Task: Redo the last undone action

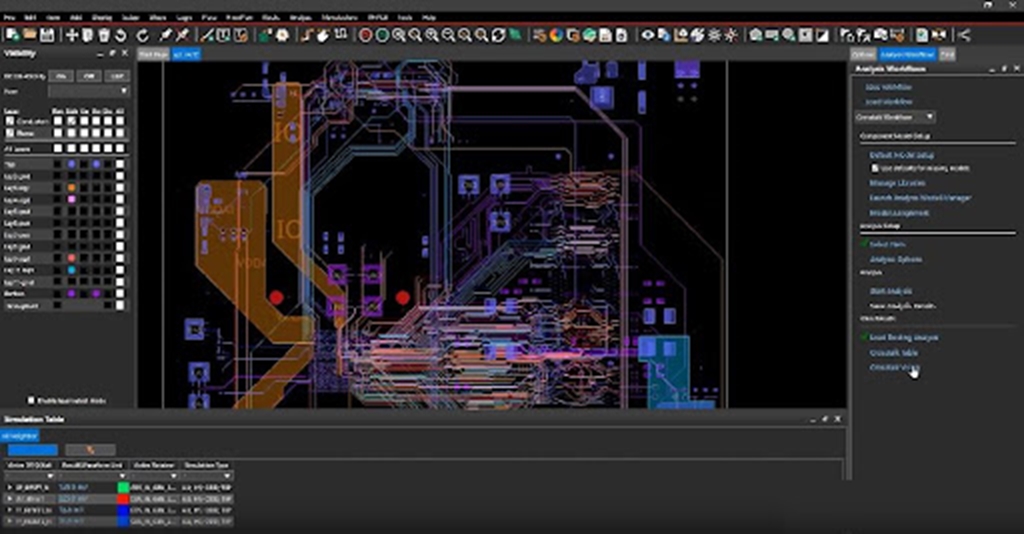Action: pos(142,35)
